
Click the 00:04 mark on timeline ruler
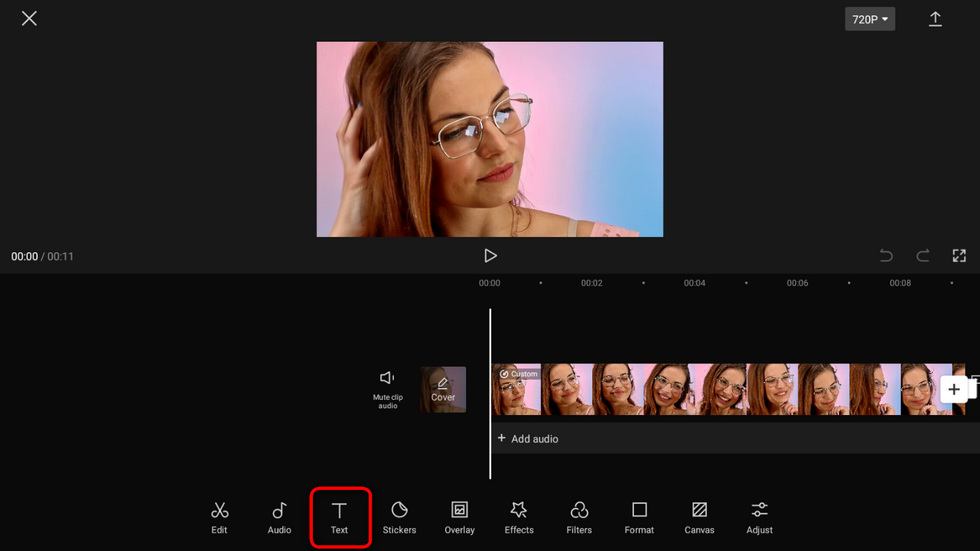[x=694, y=283]
